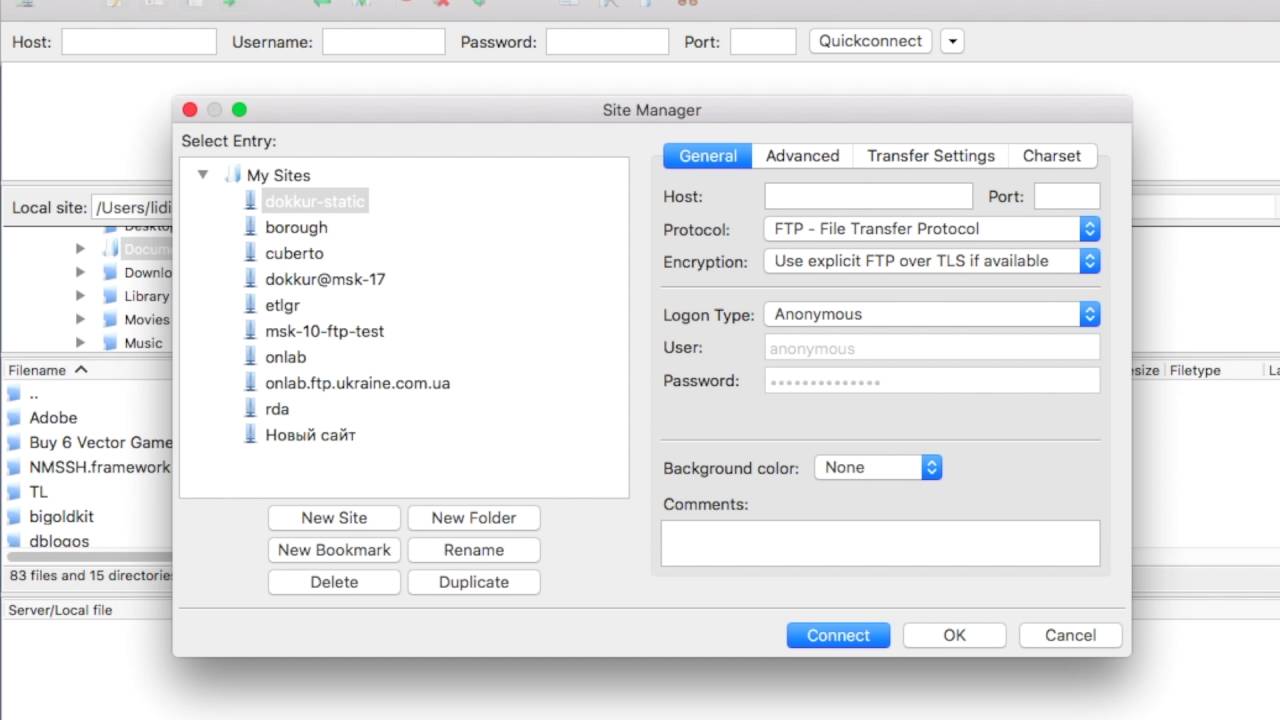This screenshot has height=720, width=1280.
Task: Select the Новый сайт site entry
Action: click(x=310, y=435)
